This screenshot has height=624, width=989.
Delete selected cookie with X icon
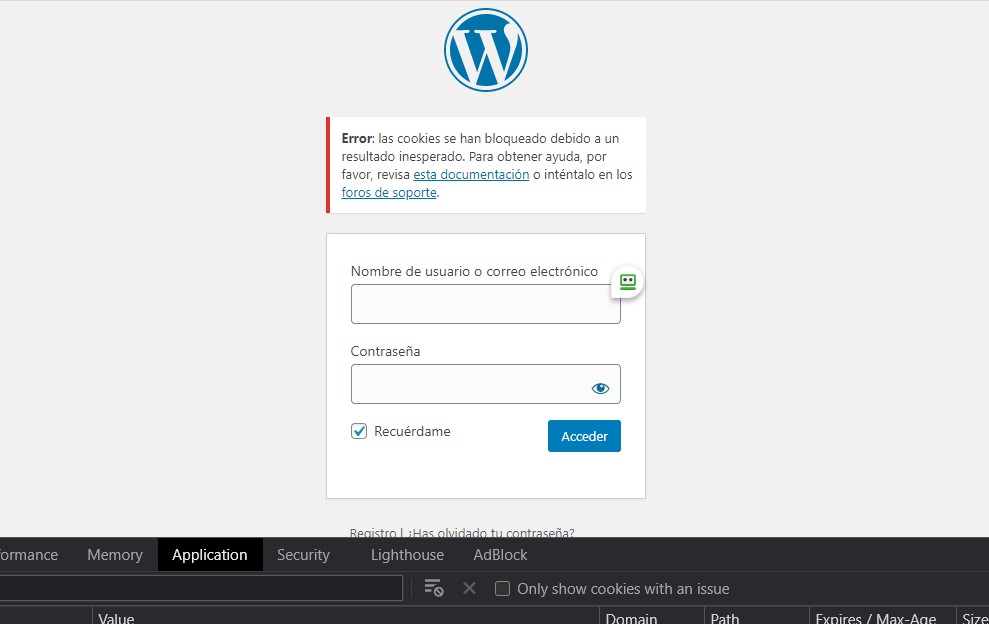(469, 588)
